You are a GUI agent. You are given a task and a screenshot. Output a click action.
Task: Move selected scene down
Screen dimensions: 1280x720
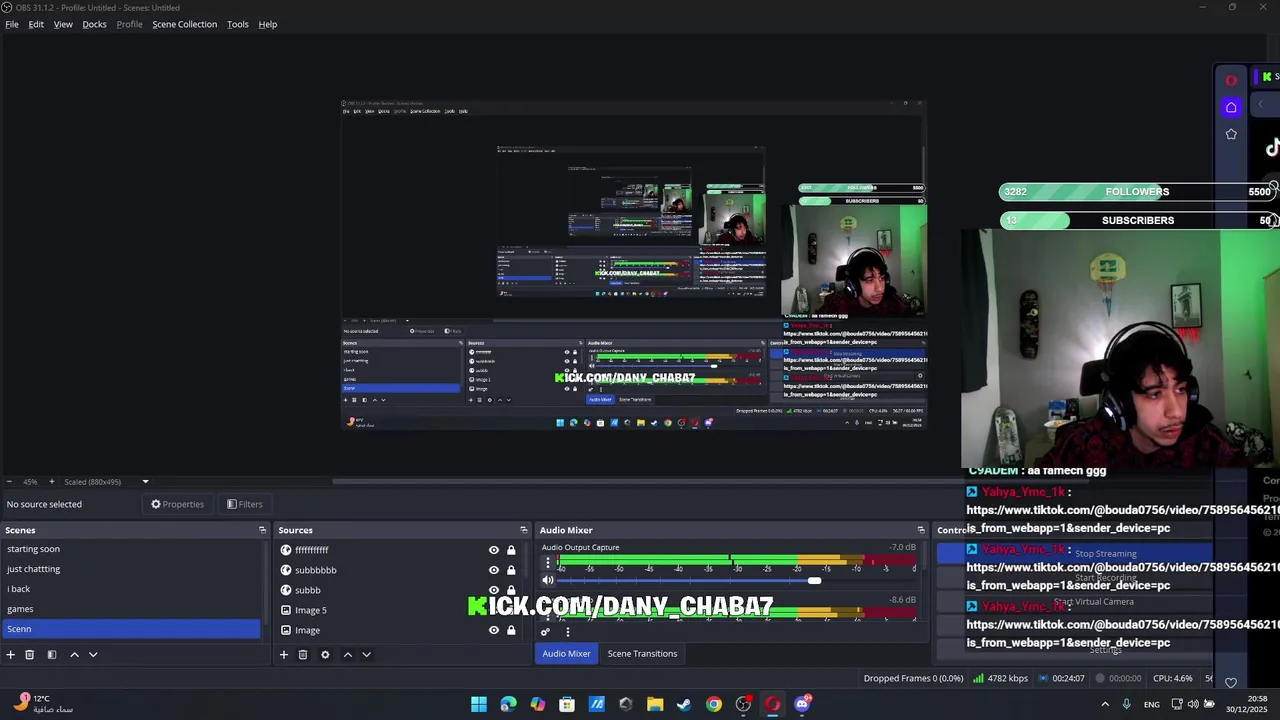(x=93, y=654)
